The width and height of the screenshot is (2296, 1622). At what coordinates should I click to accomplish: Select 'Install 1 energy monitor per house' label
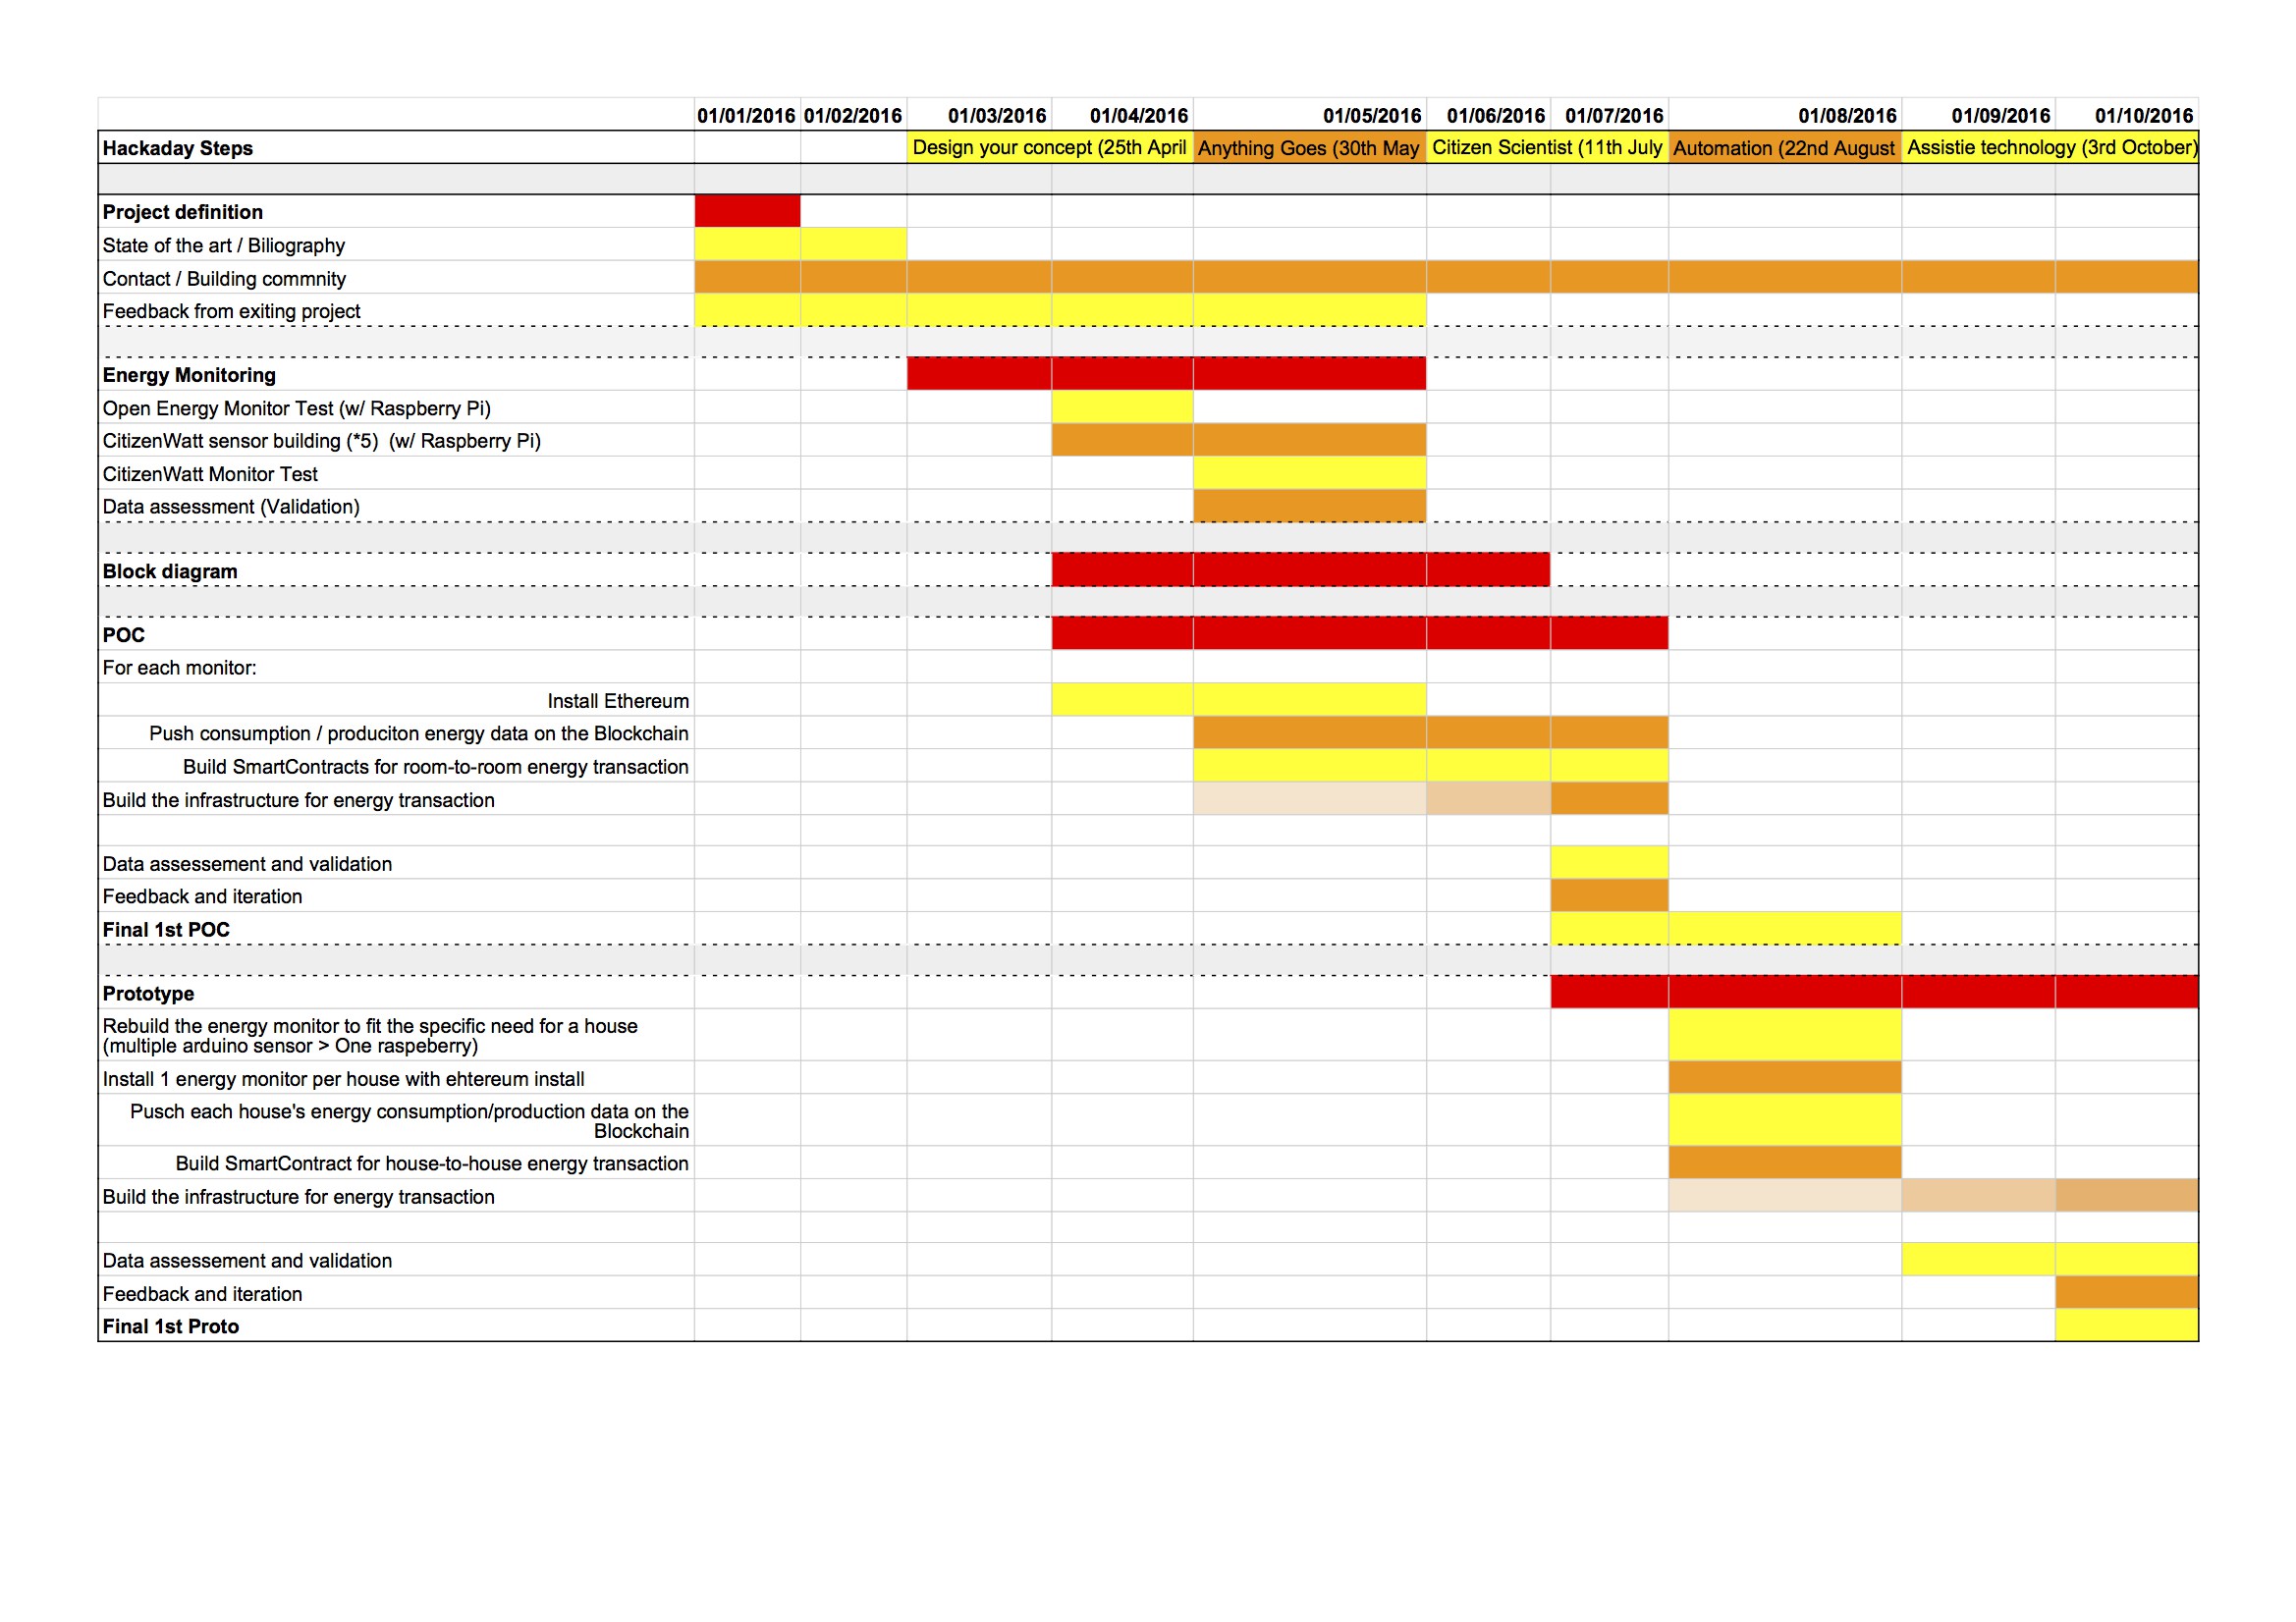[x=343, y=1079]
